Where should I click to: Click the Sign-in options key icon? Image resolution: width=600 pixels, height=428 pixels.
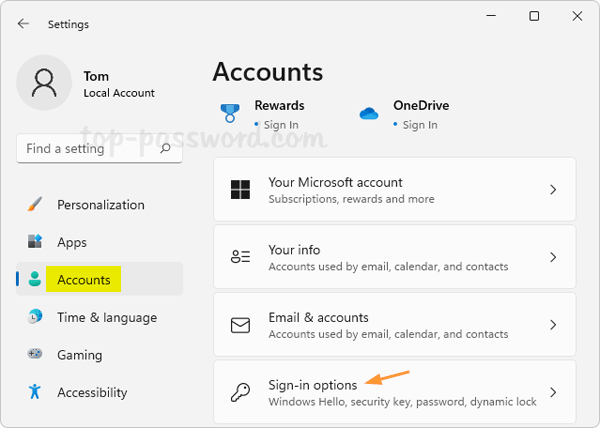coord(241,393)
